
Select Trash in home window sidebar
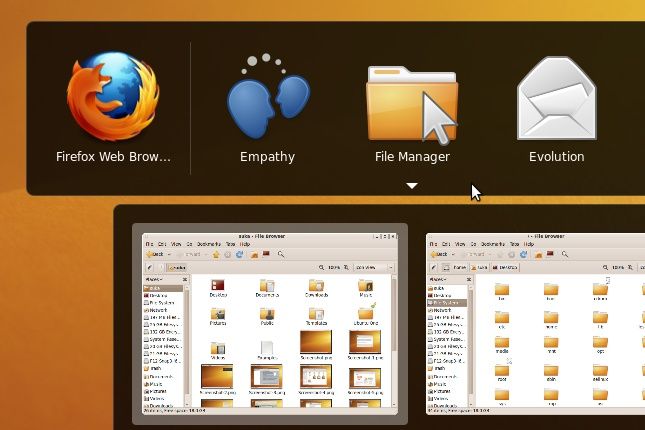(x=162, y=368)
